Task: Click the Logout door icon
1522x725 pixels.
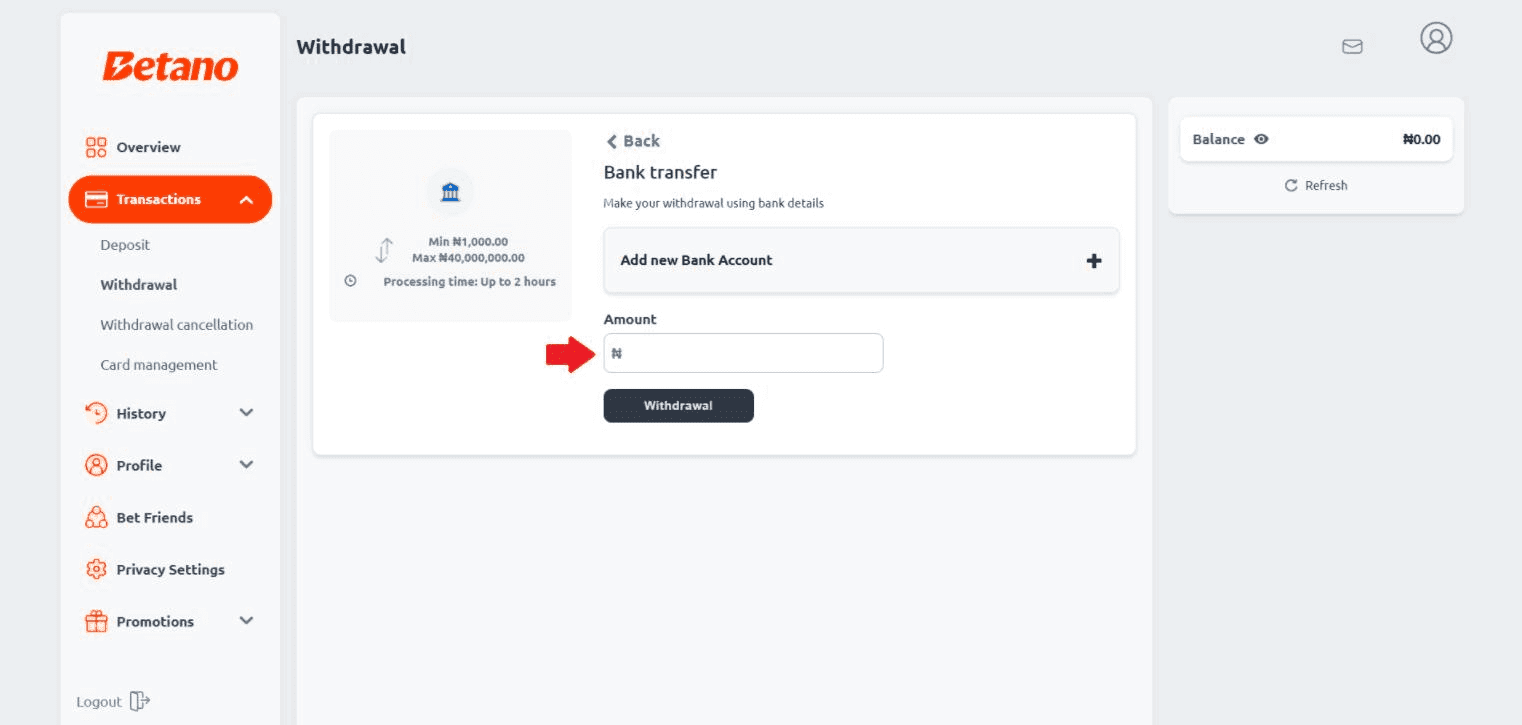Action: [140, 701]
